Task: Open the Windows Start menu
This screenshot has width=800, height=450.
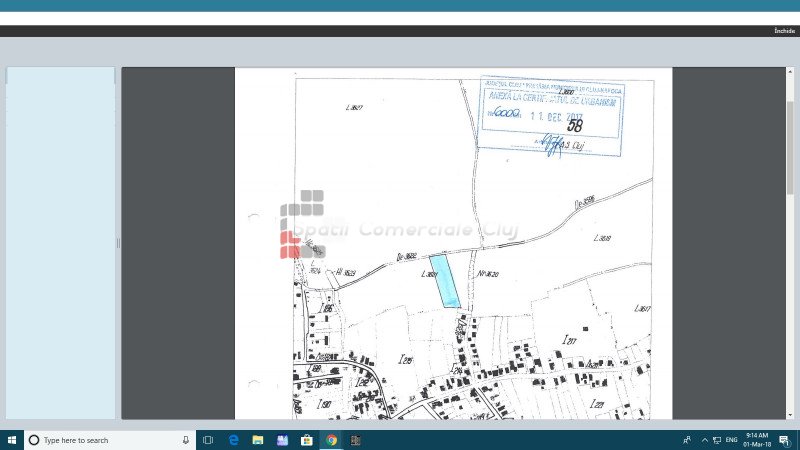Action: point(11,440)
